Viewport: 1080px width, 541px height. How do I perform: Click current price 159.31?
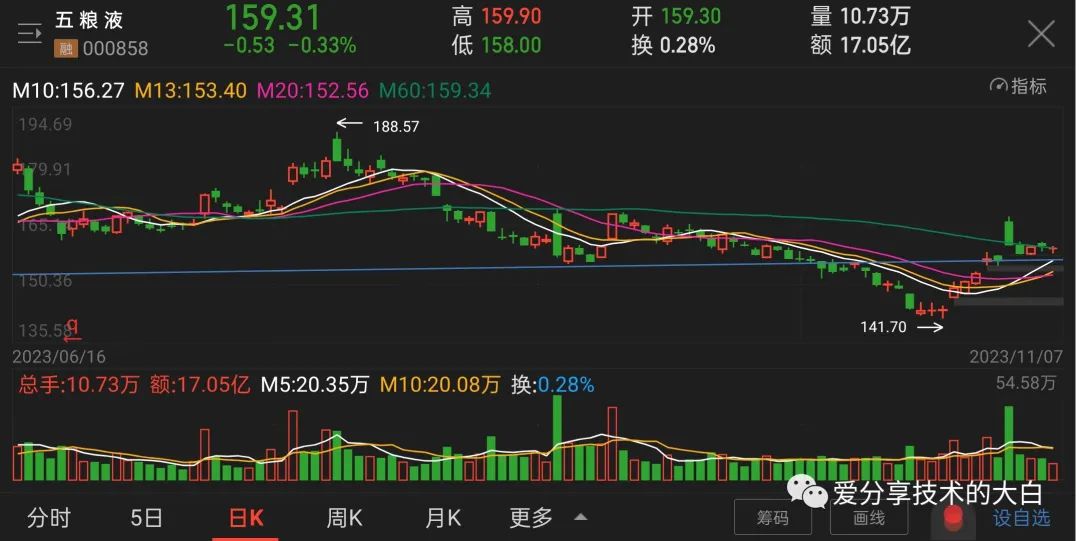(273, 17)
